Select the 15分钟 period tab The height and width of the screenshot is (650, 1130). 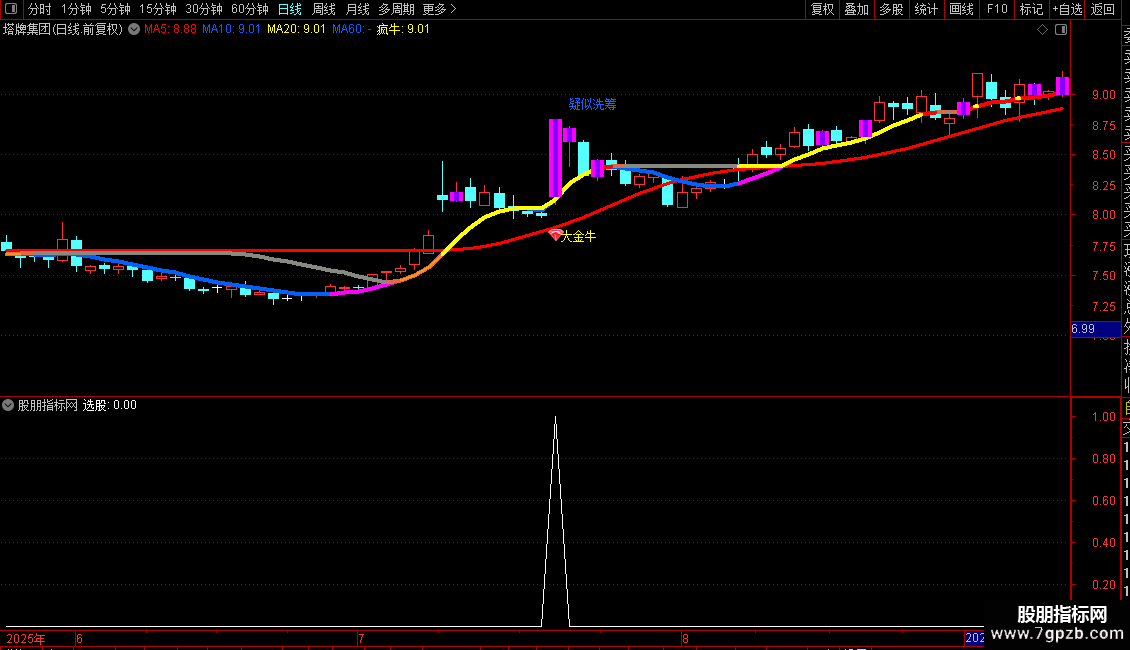[x=158, y=9]
